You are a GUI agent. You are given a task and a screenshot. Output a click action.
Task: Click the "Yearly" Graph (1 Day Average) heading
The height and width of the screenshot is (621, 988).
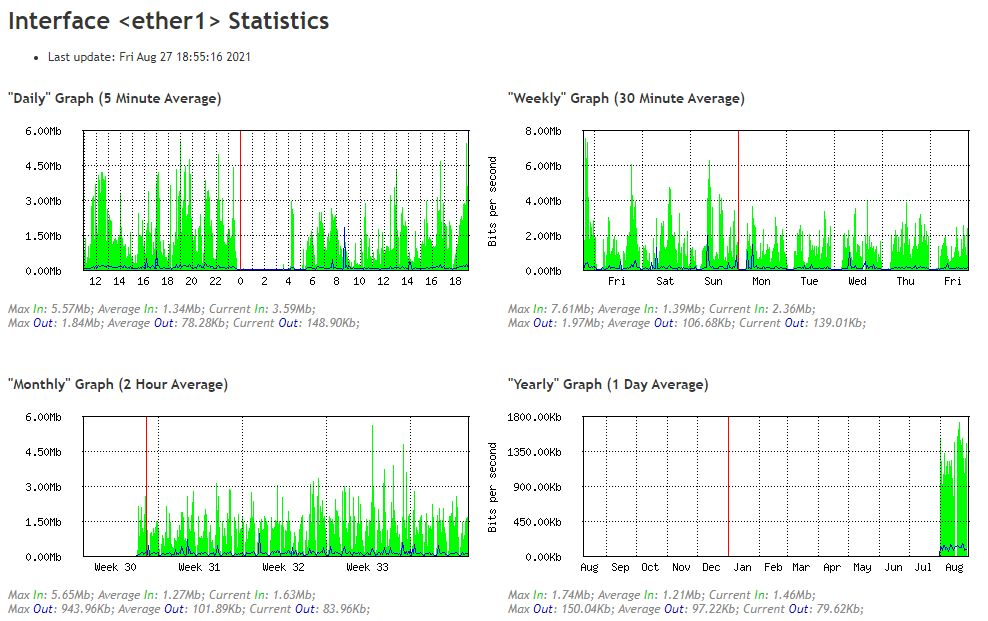[607, 384]
